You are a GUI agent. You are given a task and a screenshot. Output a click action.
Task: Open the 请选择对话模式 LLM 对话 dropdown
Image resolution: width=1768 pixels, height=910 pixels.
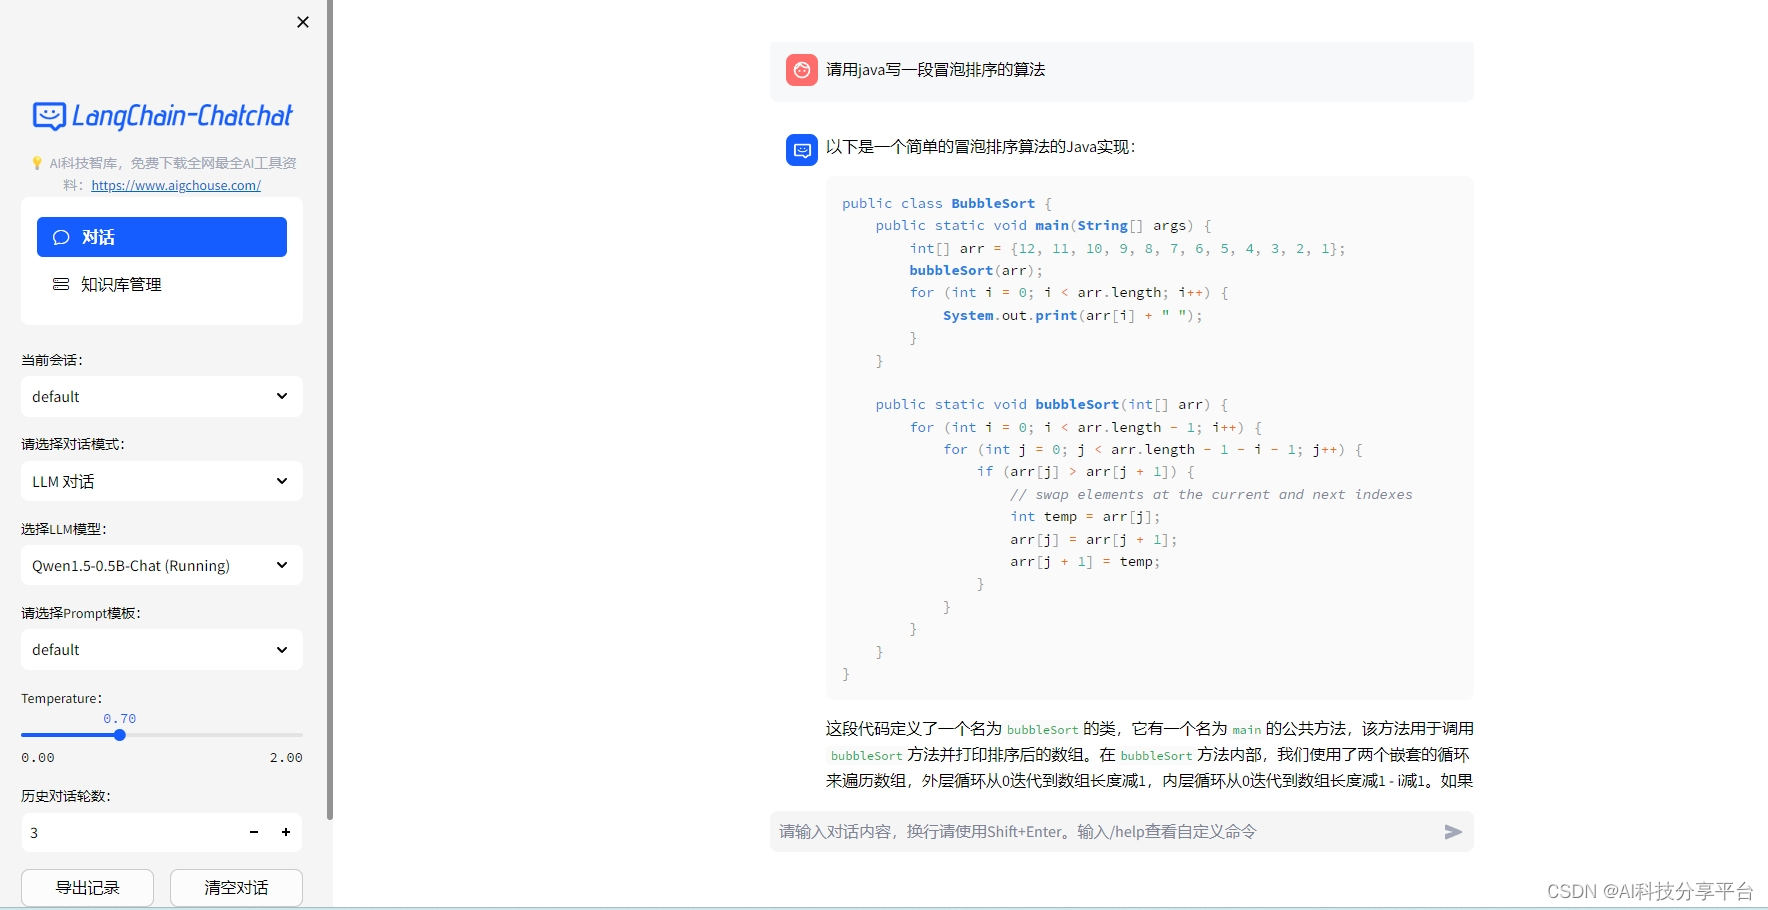pyautogui.click(x=162, y=481)
